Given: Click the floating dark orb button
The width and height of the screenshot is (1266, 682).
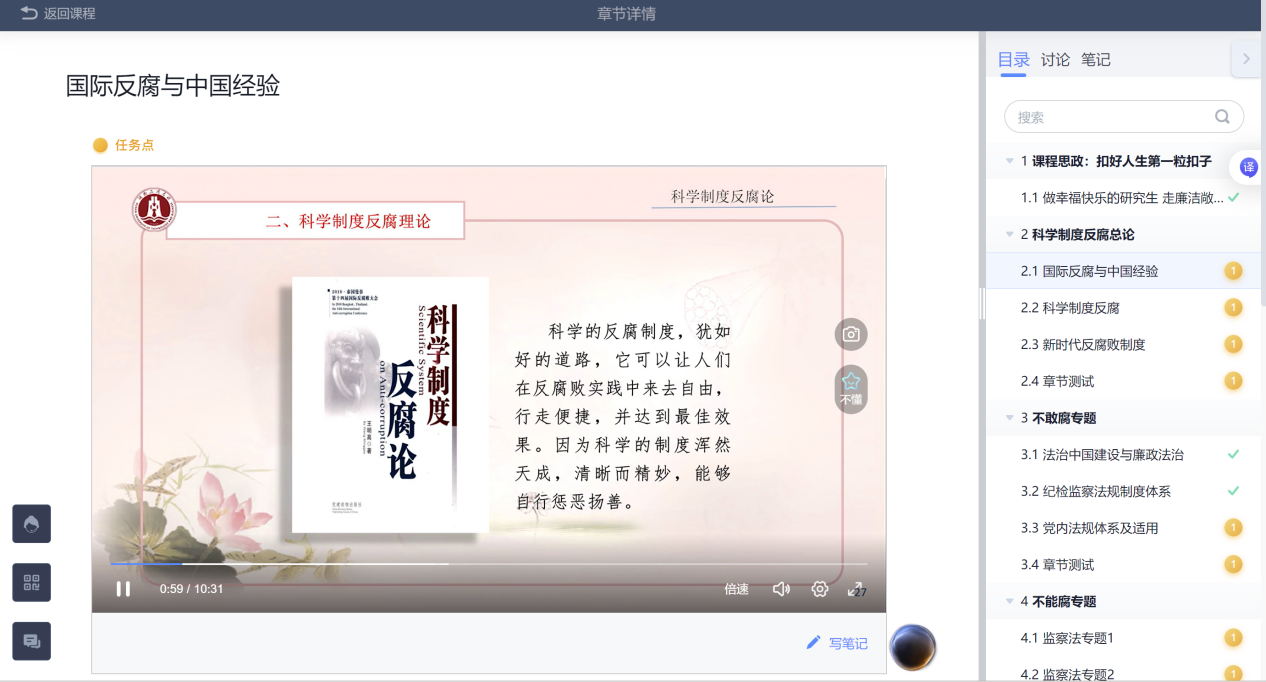Looking at the screenshot, I should pyautogui.click(x=912, y=647).
